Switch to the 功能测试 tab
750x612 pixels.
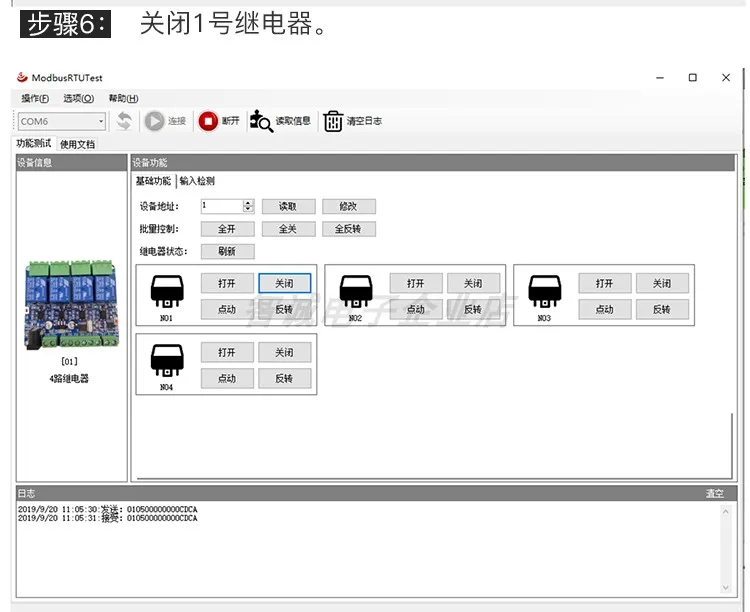tap(33, 144)
